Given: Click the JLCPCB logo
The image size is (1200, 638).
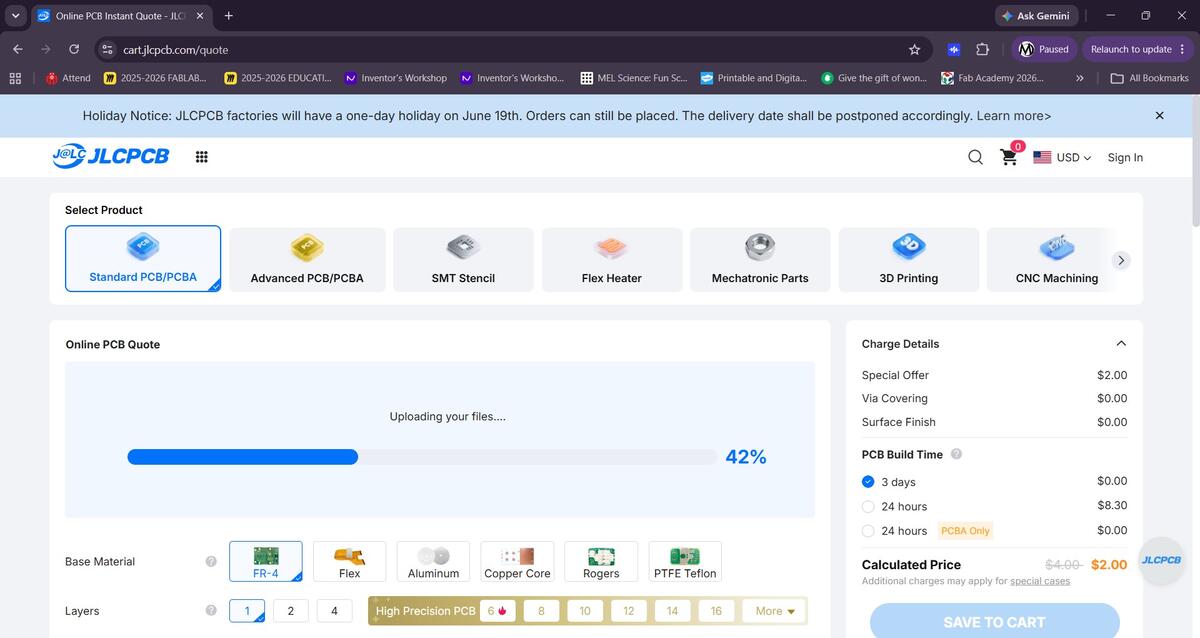Looking at the screenshot, I should tap(110, 156).
